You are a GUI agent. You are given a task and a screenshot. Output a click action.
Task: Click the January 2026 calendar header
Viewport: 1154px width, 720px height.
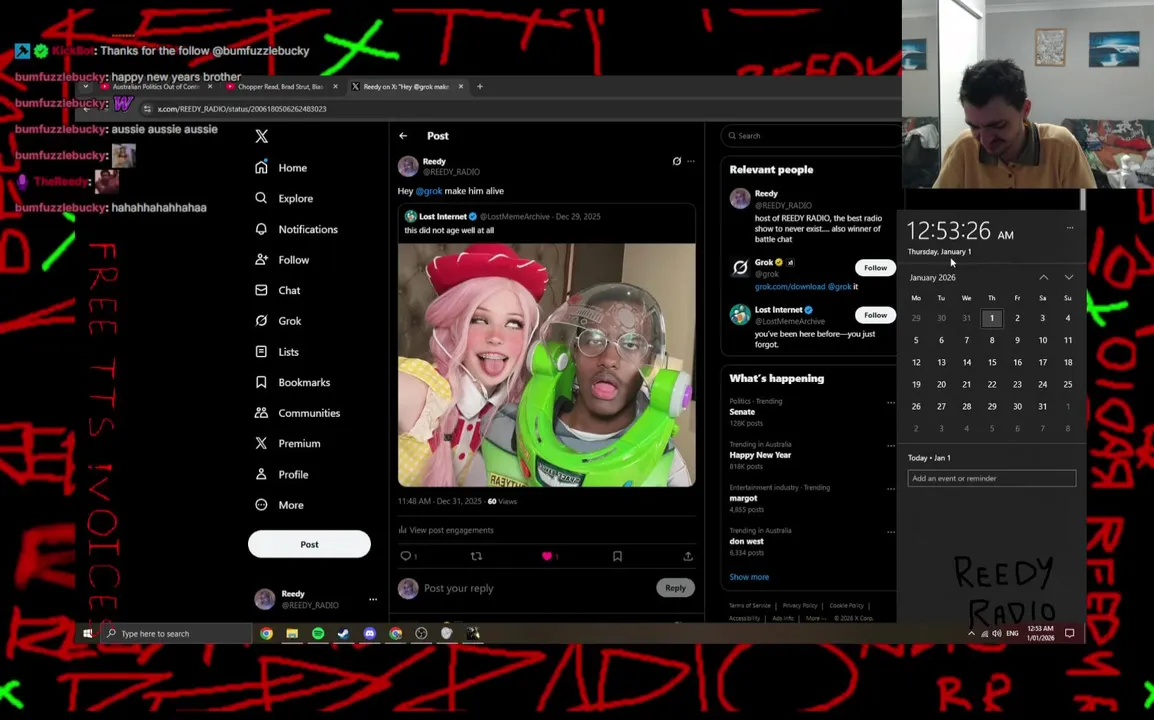[x=932, y=278]
